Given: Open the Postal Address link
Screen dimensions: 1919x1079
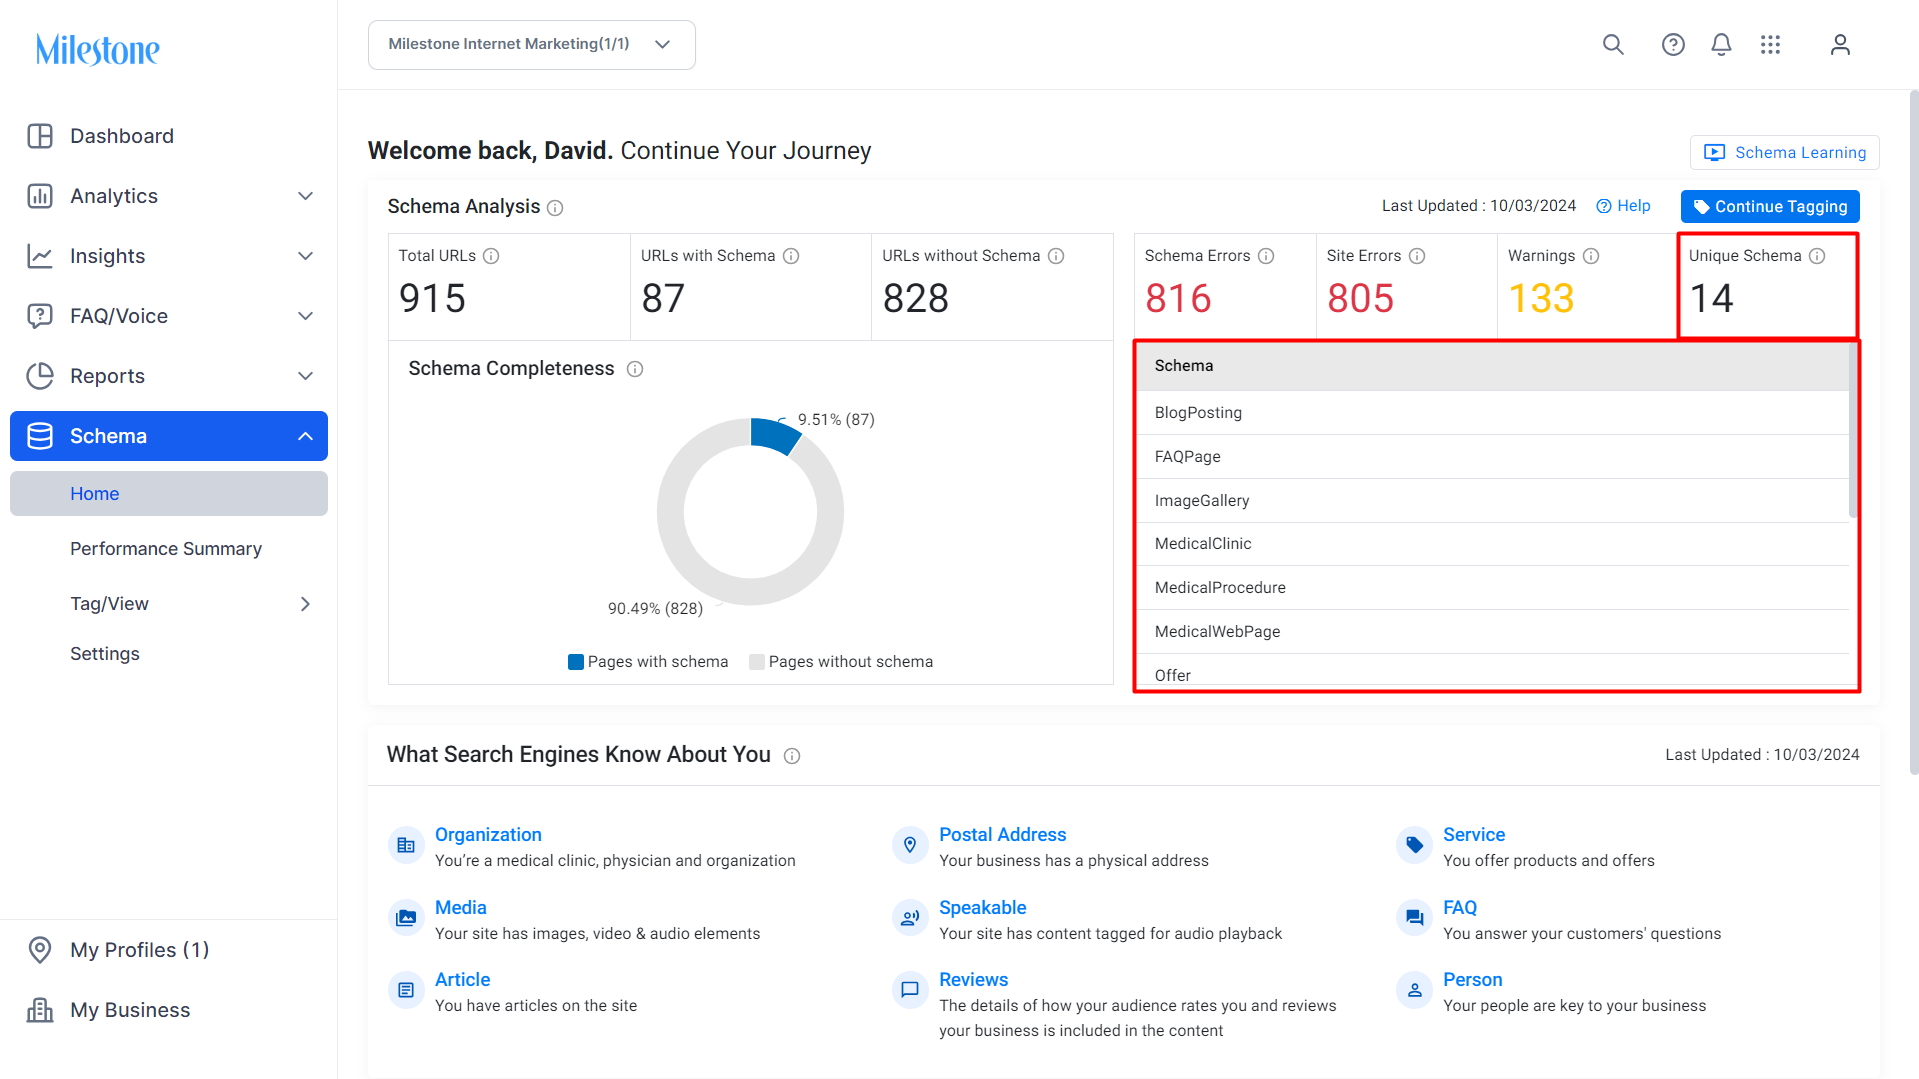Looking at the screenshot, I should click(1002, 835).
